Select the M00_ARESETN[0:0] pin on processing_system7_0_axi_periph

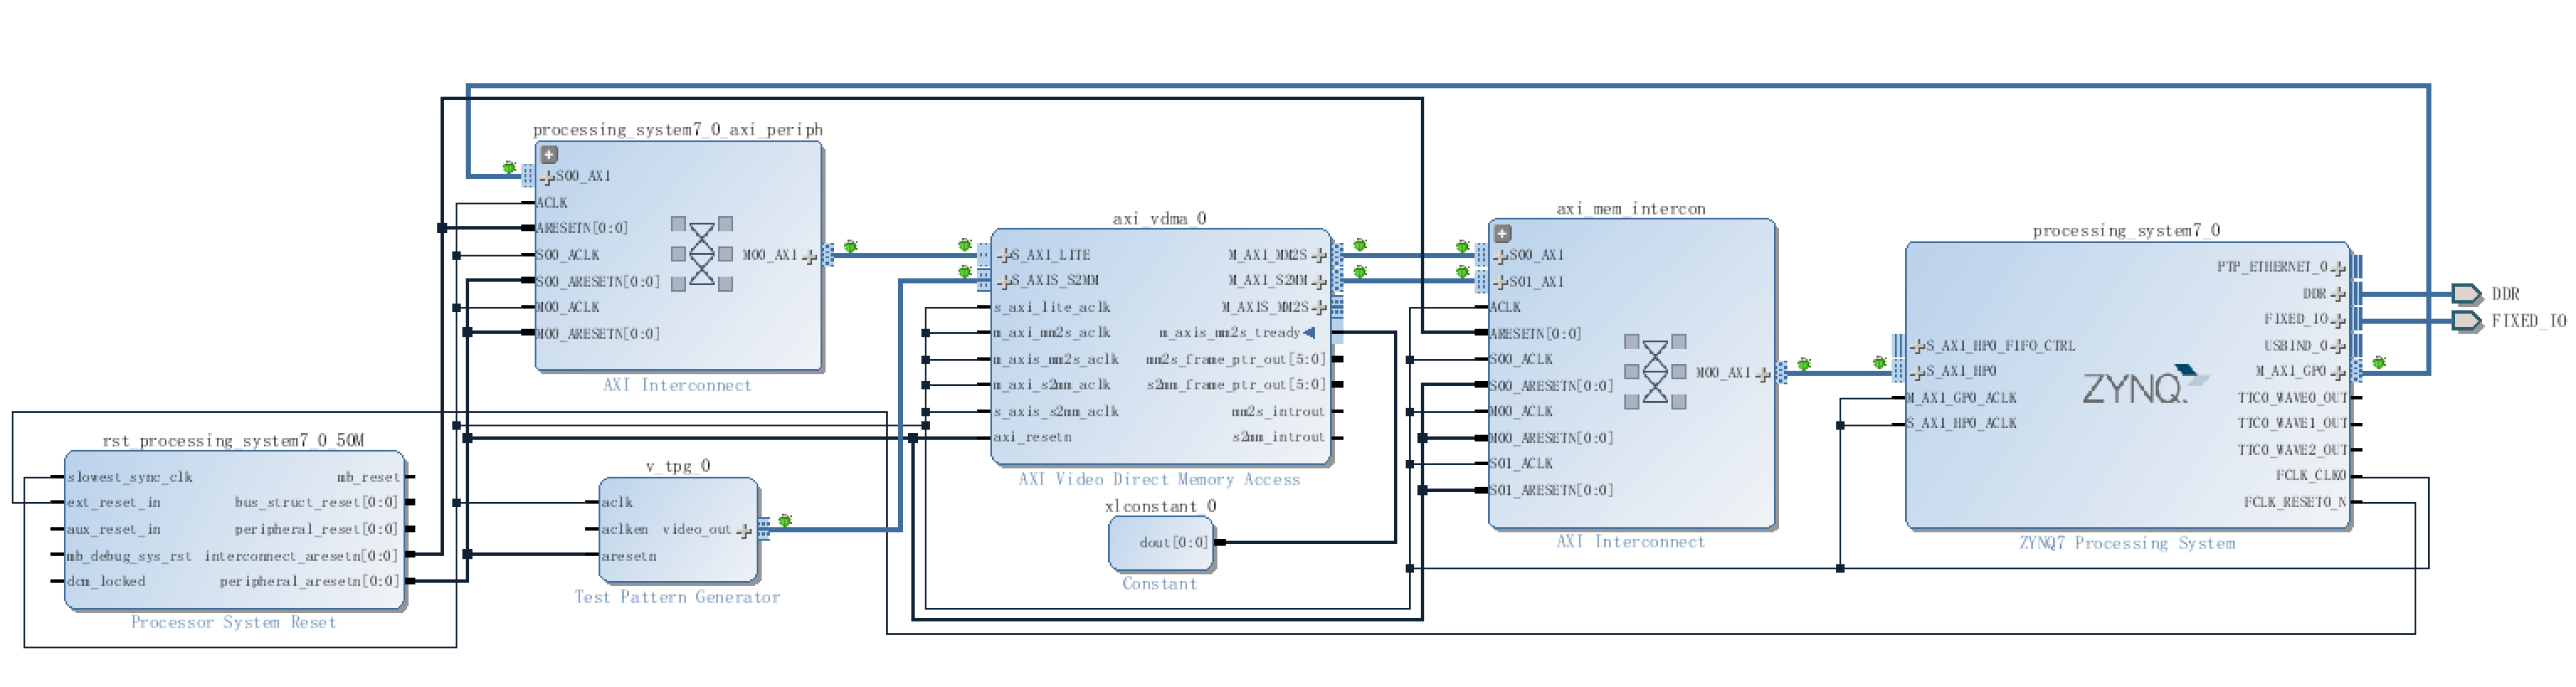click(598, 334)
